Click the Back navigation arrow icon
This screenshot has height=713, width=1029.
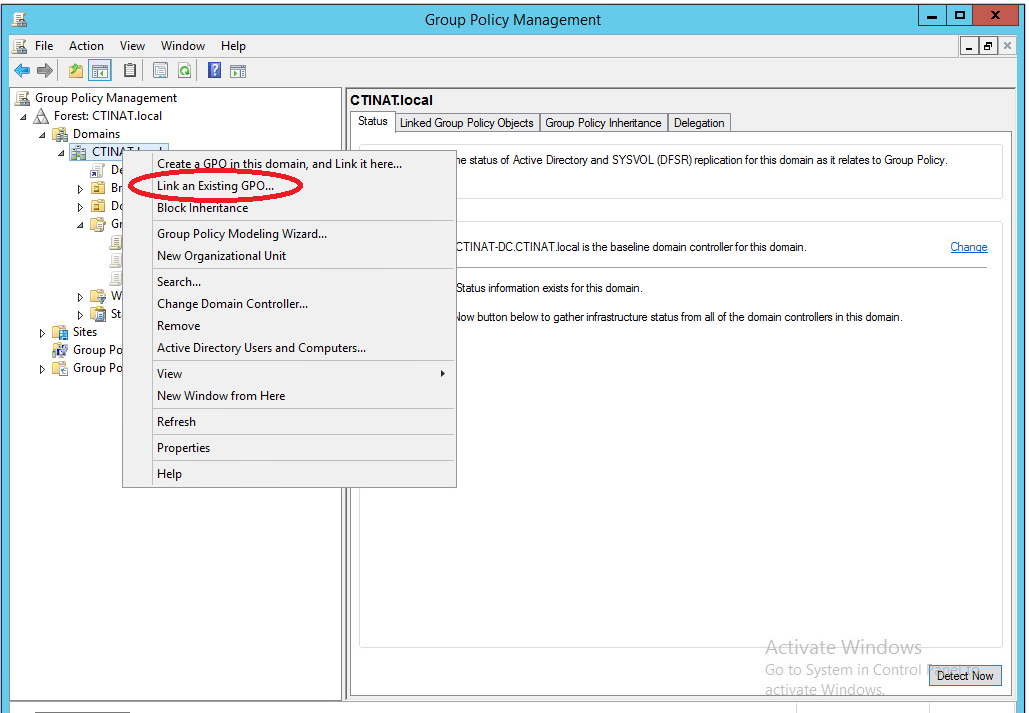click(21, 70)
